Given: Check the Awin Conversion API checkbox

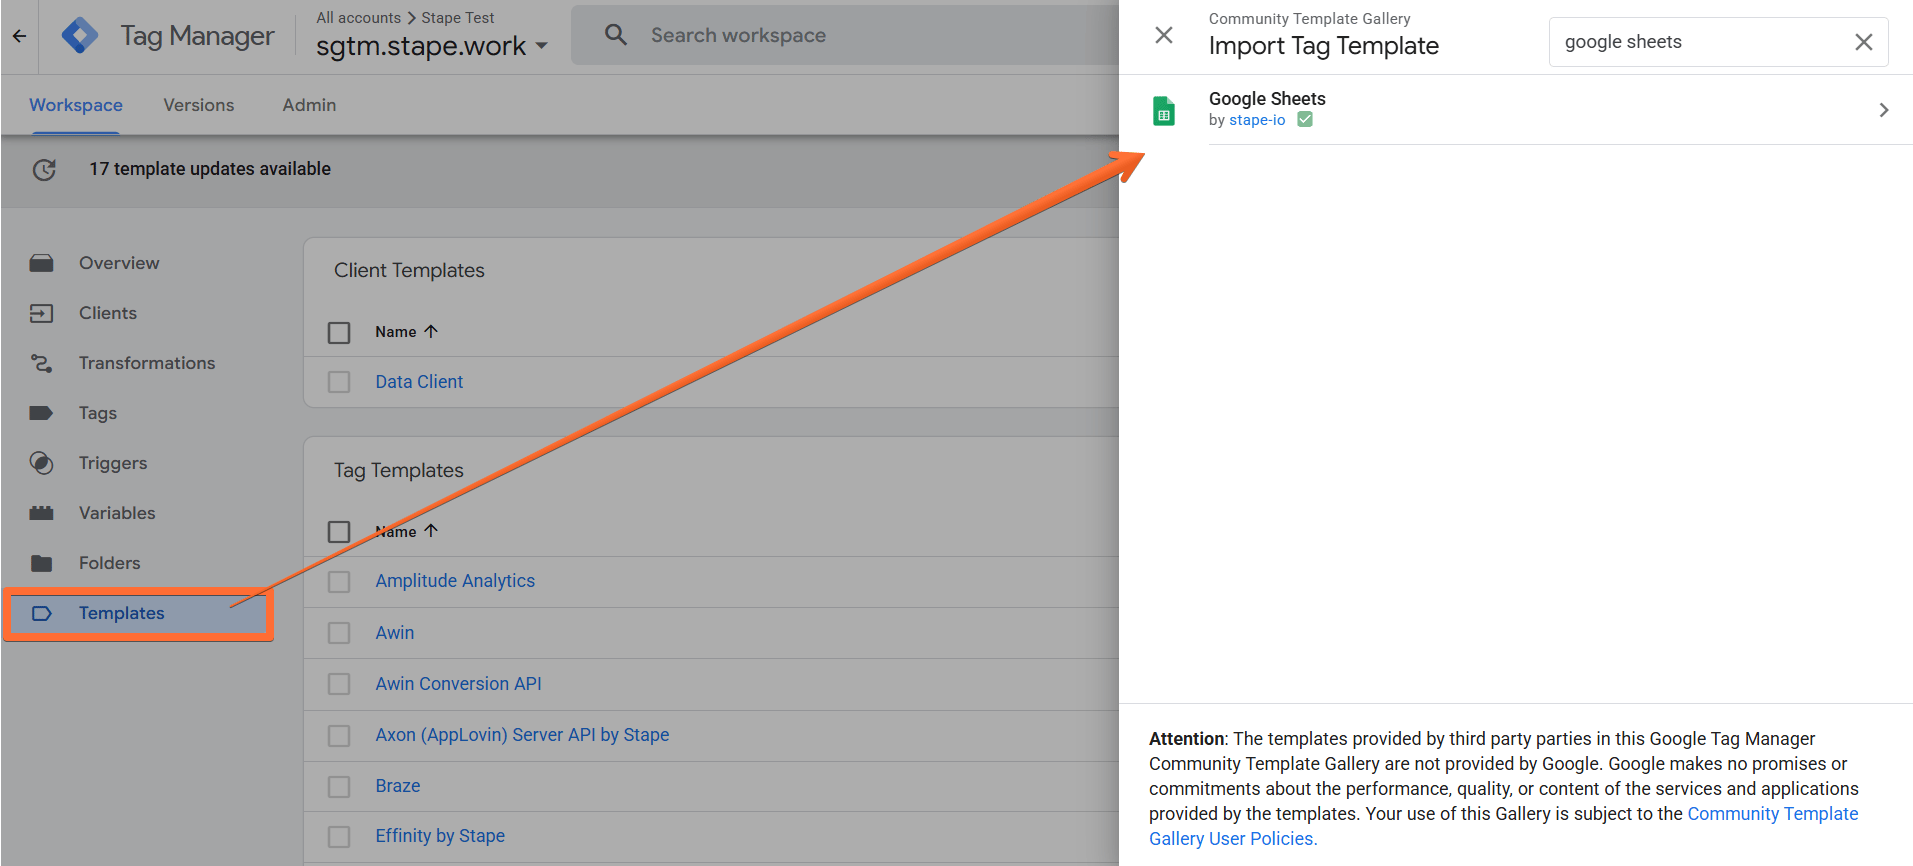Looking at the screenshot, I should tap(339, 684).
